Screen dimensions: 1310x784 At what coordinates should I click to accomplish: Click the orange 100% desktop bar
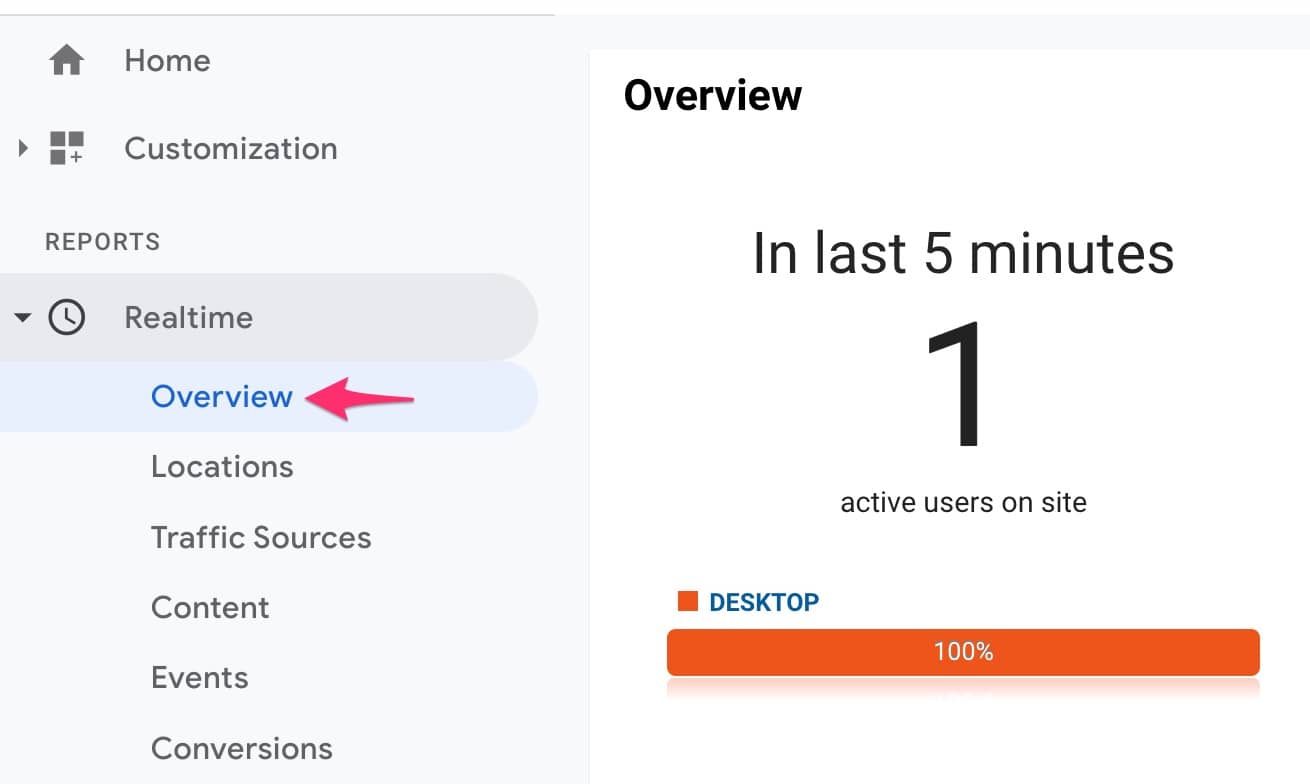click(962, 652)
